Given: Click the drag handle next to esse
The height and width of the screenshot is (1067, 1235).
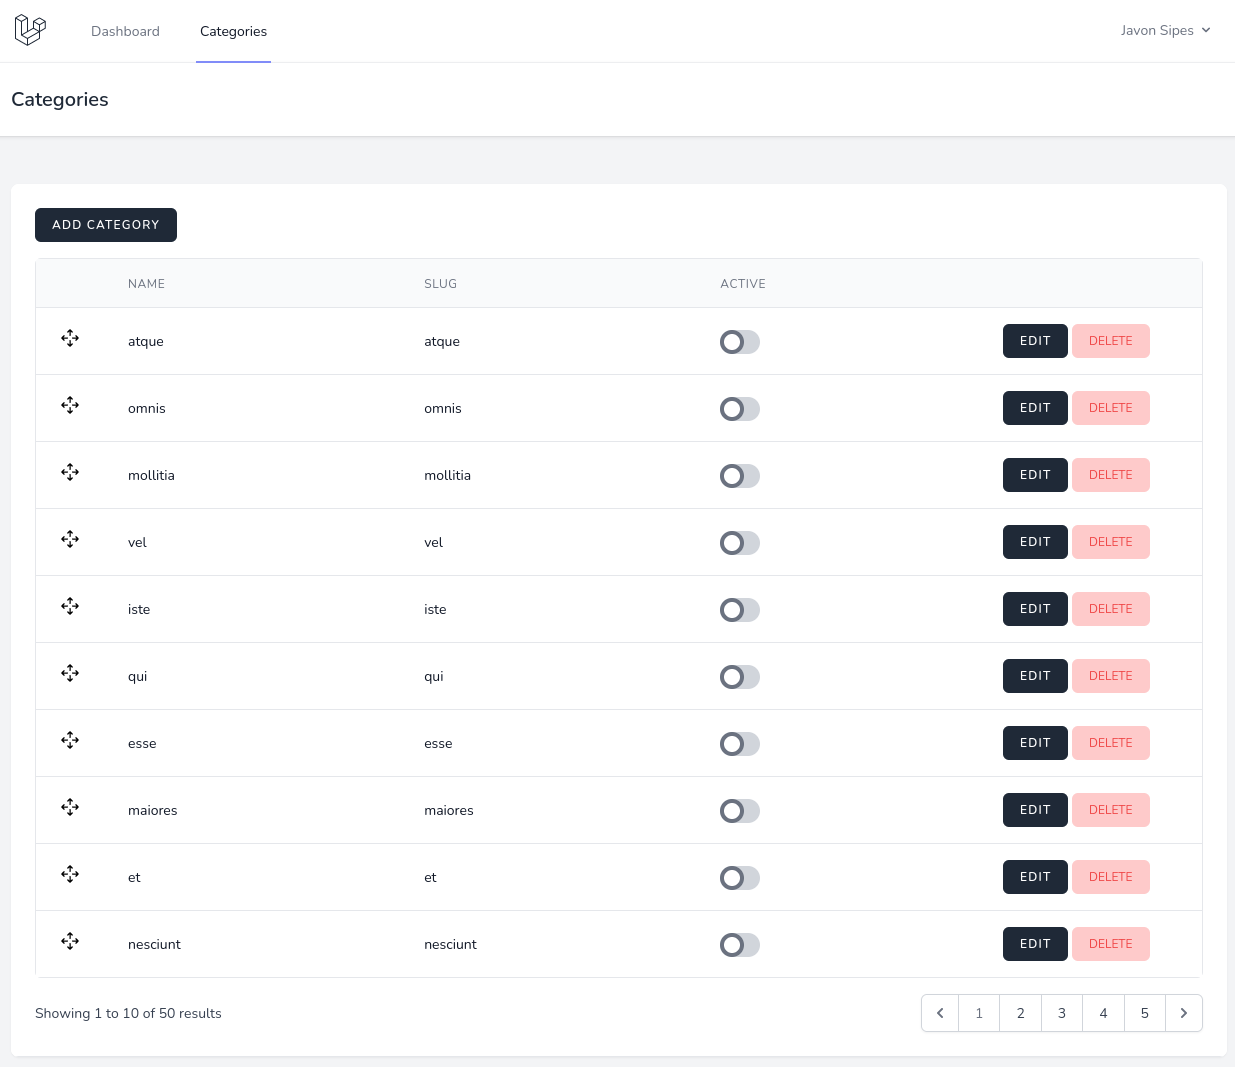Looking at the screenshot, I should pyautogui.click(x=70, y=740).
